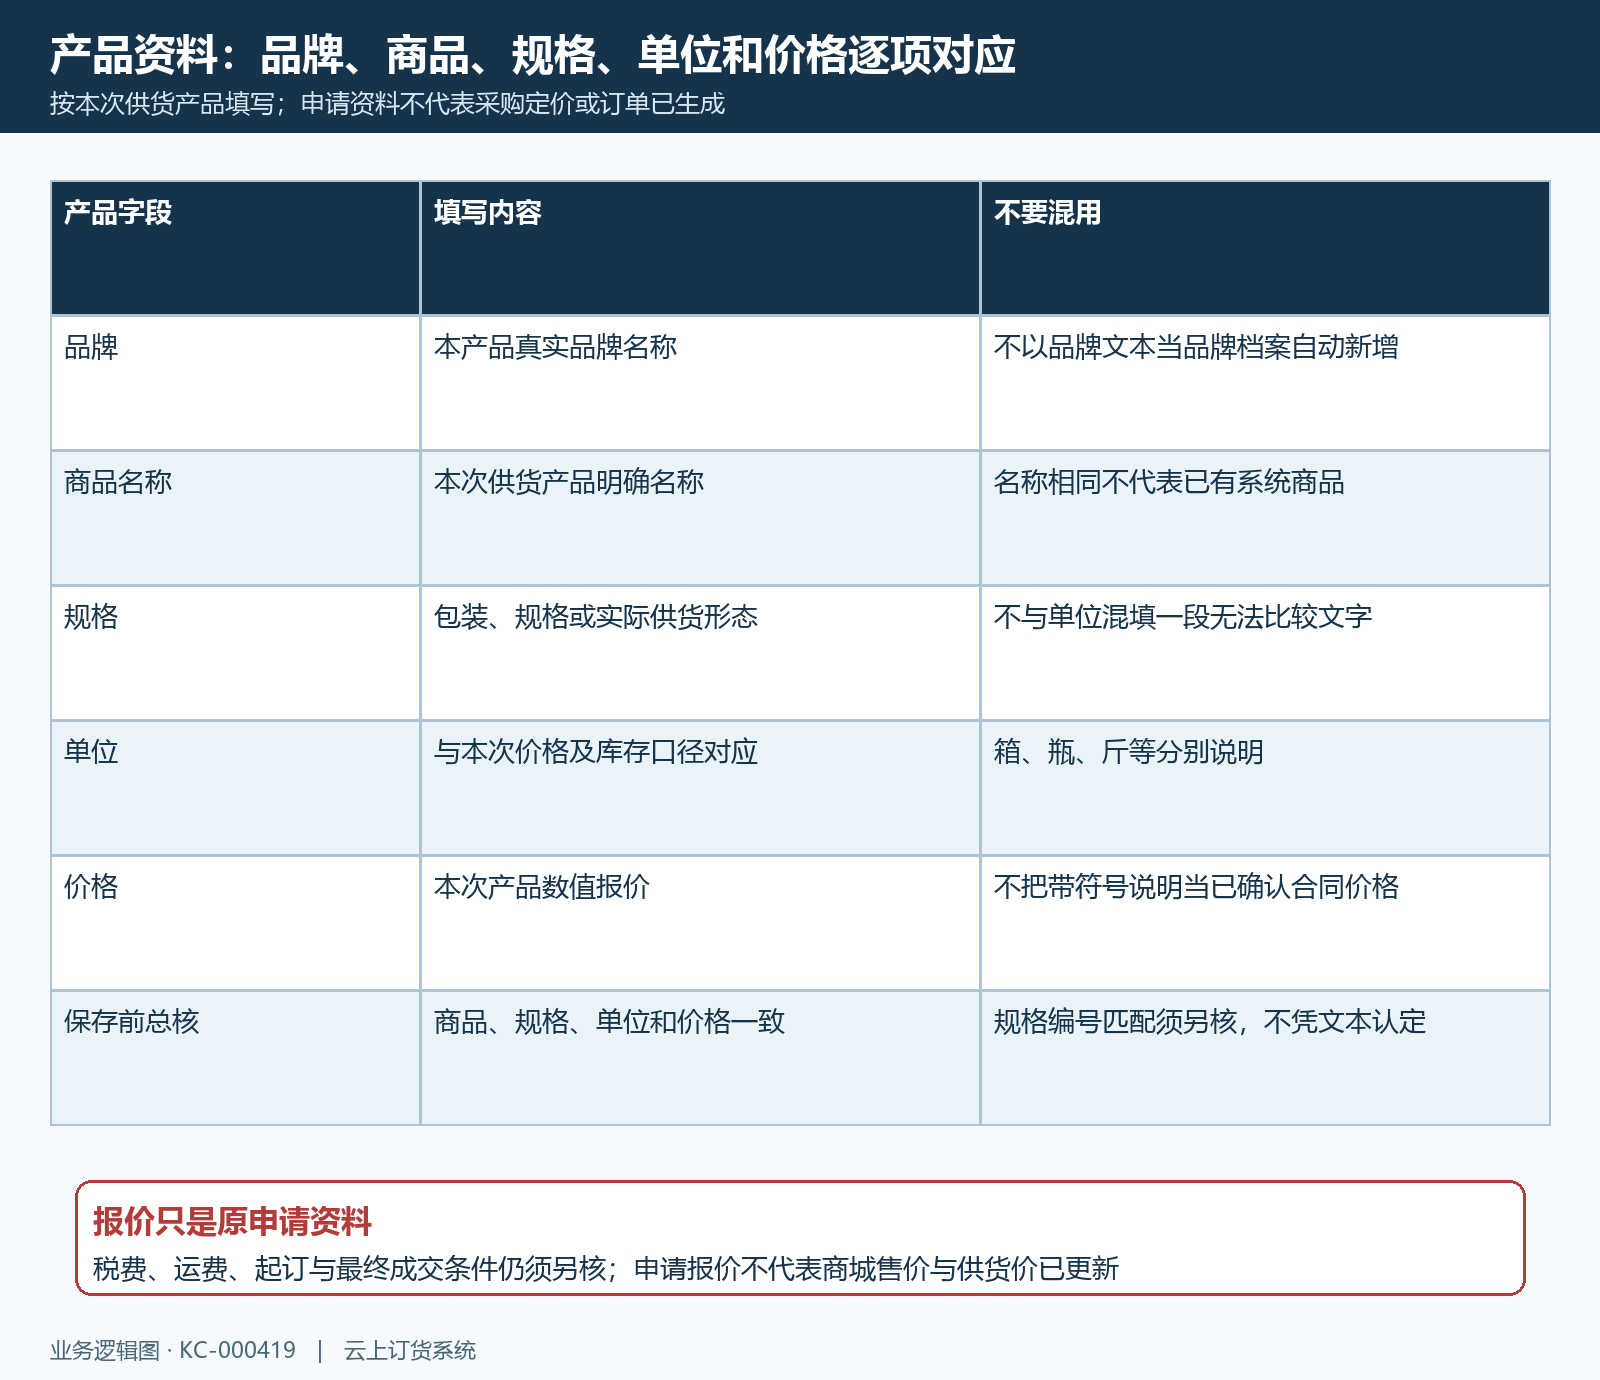The width and height of the screenshot is (1600, 1380).
Task: Click the cell 与本次价格及库存口径对应
Action: tap(700, 788)
